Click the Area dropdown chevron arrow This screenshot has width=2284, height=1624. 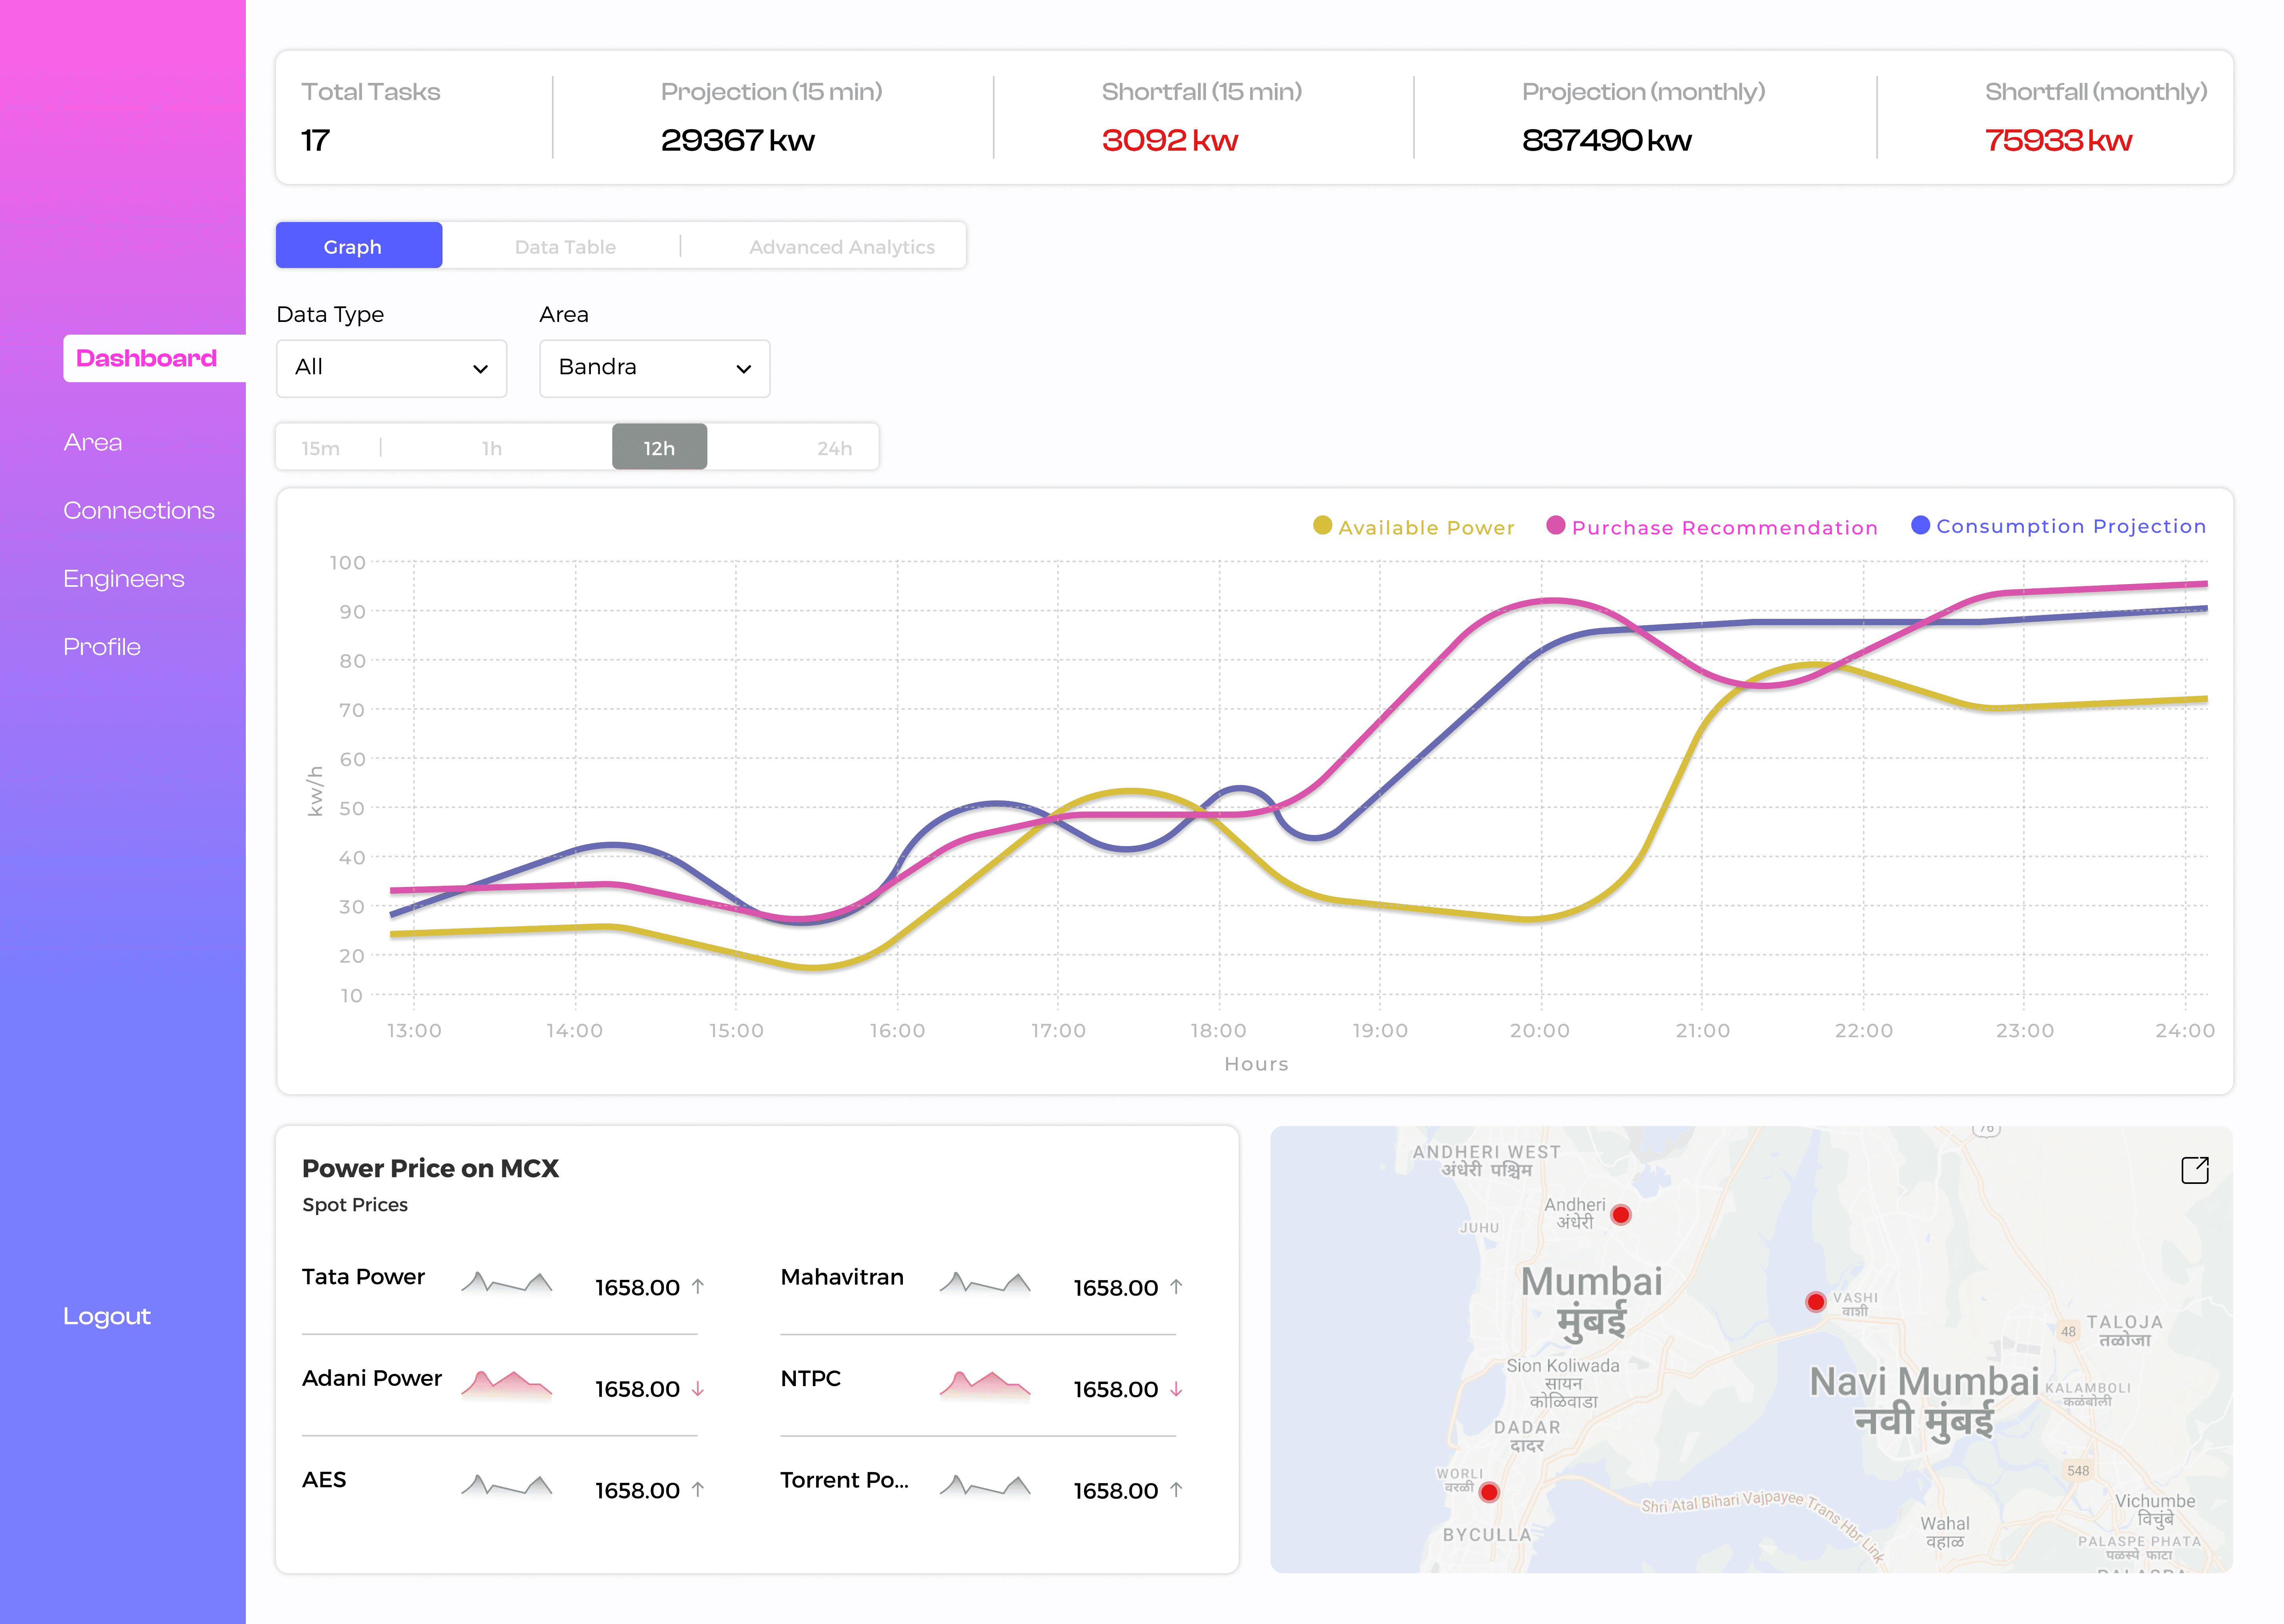tap(744, 369)
